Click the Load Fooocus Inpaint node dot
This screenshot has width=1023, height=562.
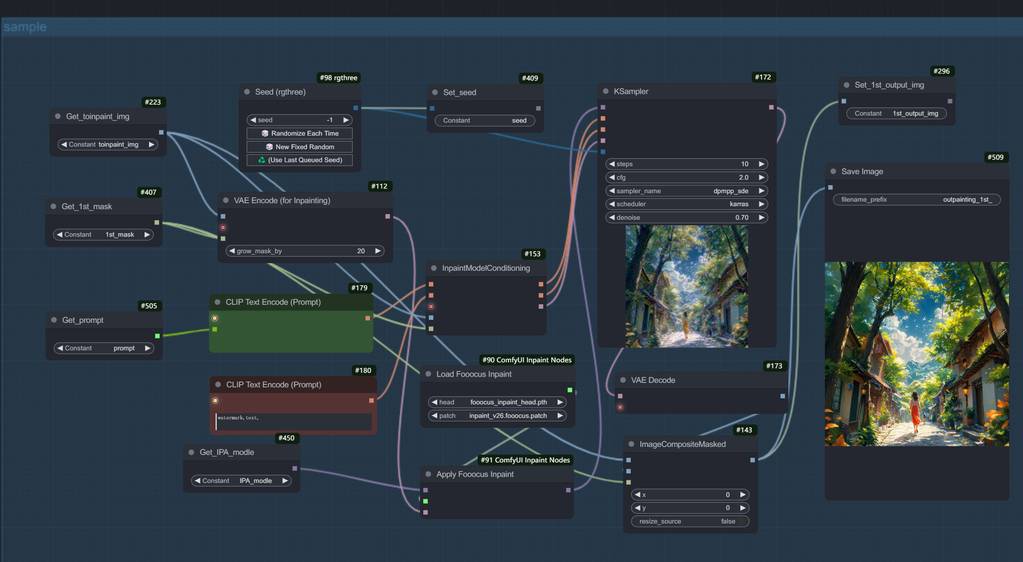coord(428,374)
